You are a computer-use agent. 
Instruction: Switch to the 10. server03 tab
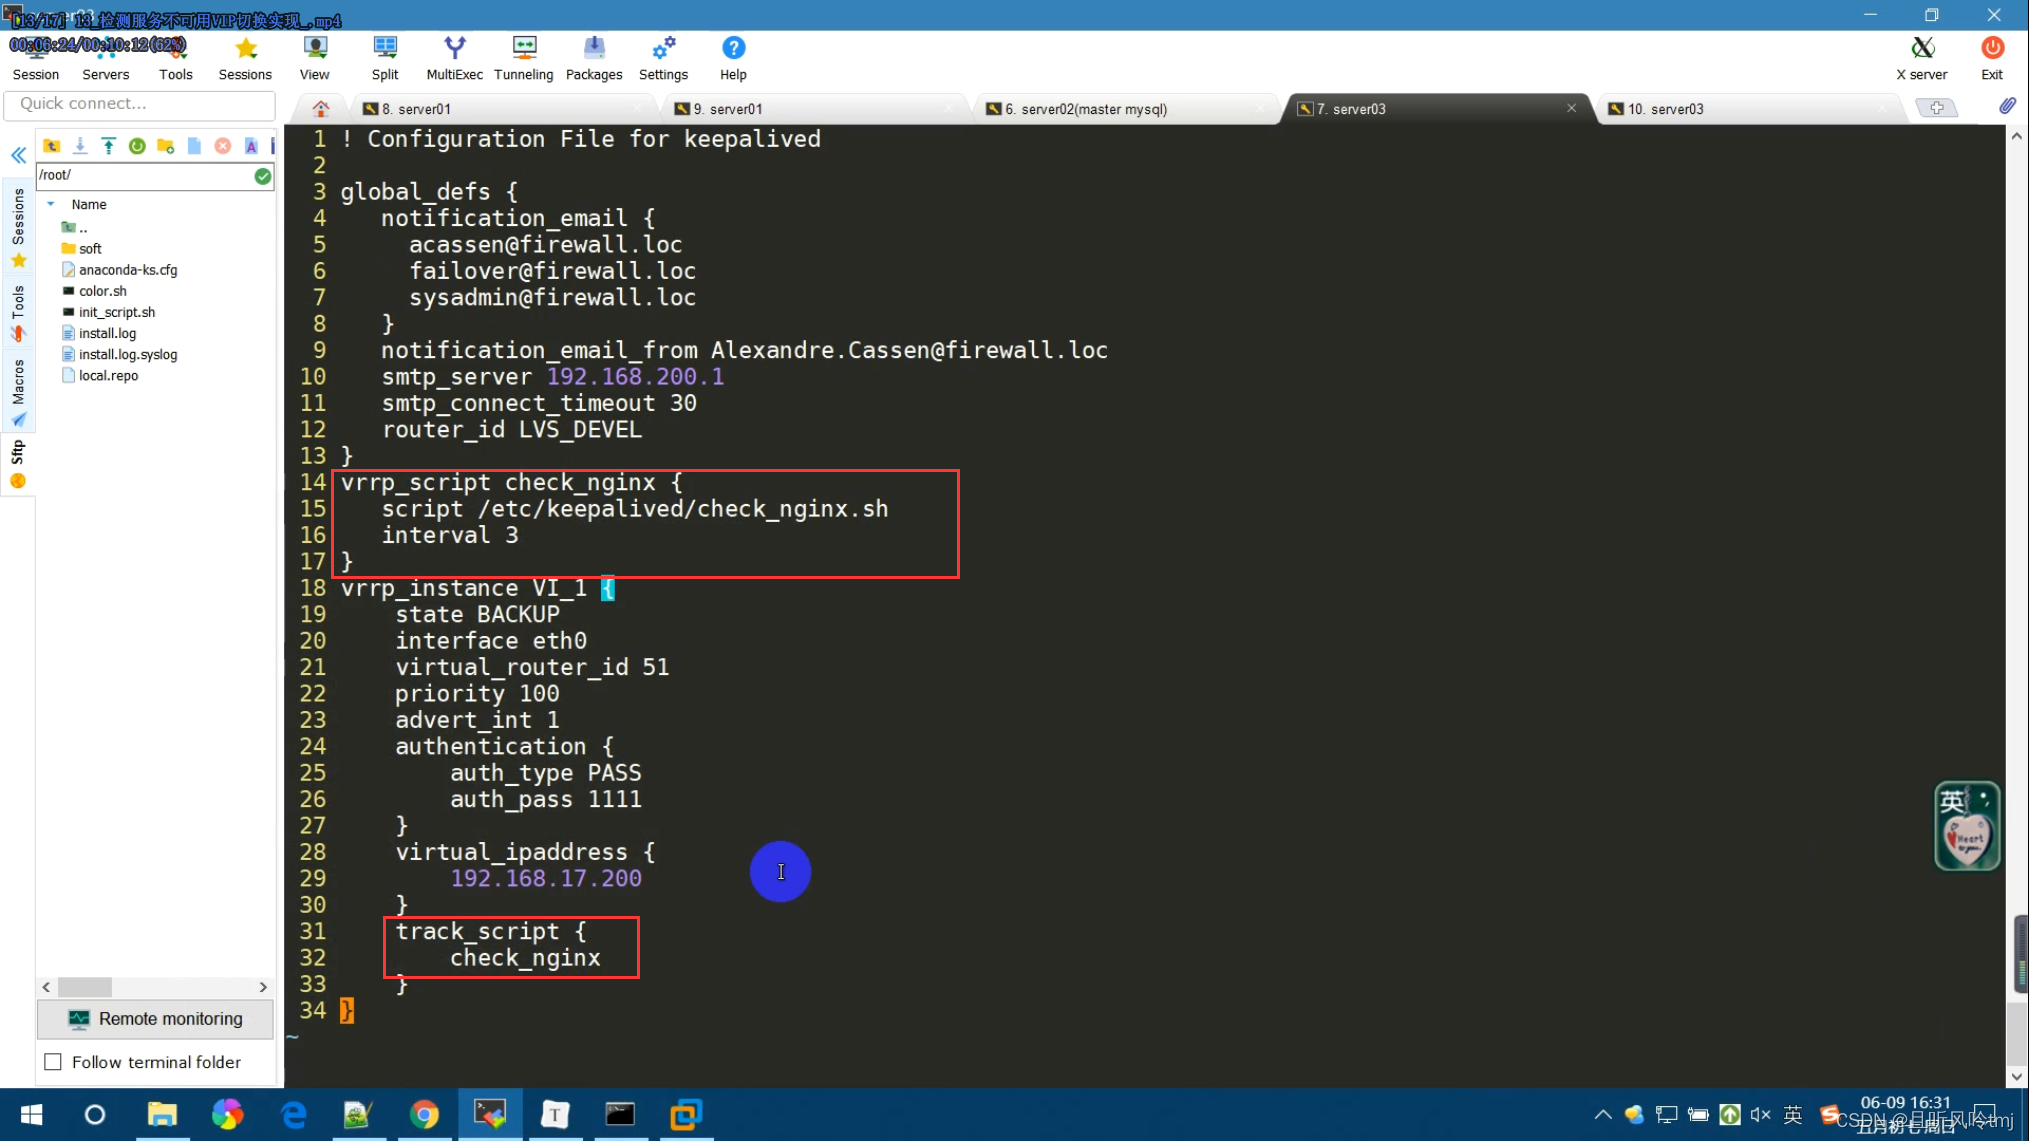click(1664, 109)
